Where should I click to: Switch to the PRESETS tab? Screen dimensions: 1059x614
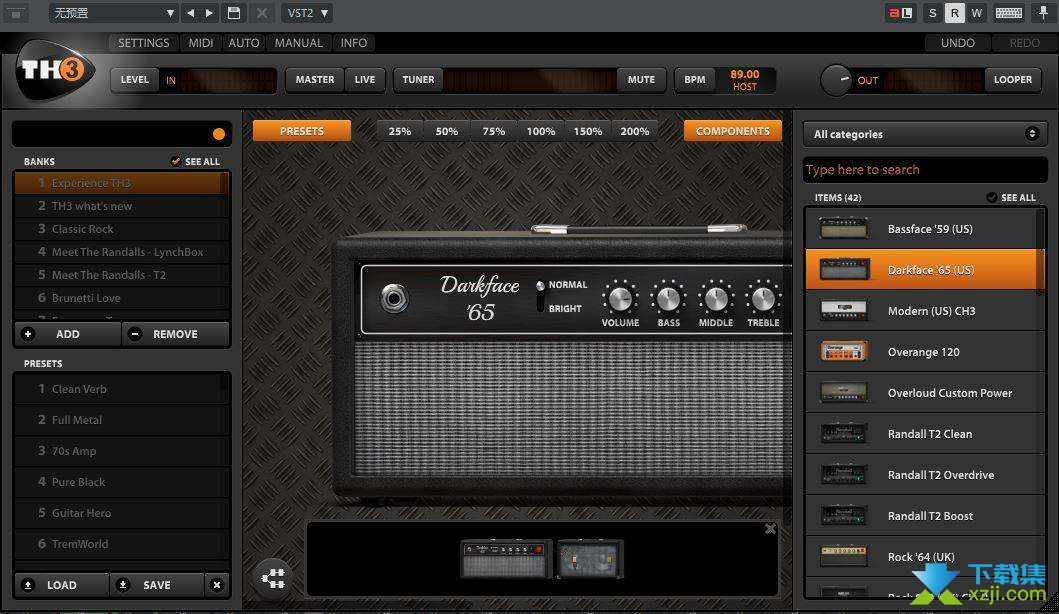302,131
